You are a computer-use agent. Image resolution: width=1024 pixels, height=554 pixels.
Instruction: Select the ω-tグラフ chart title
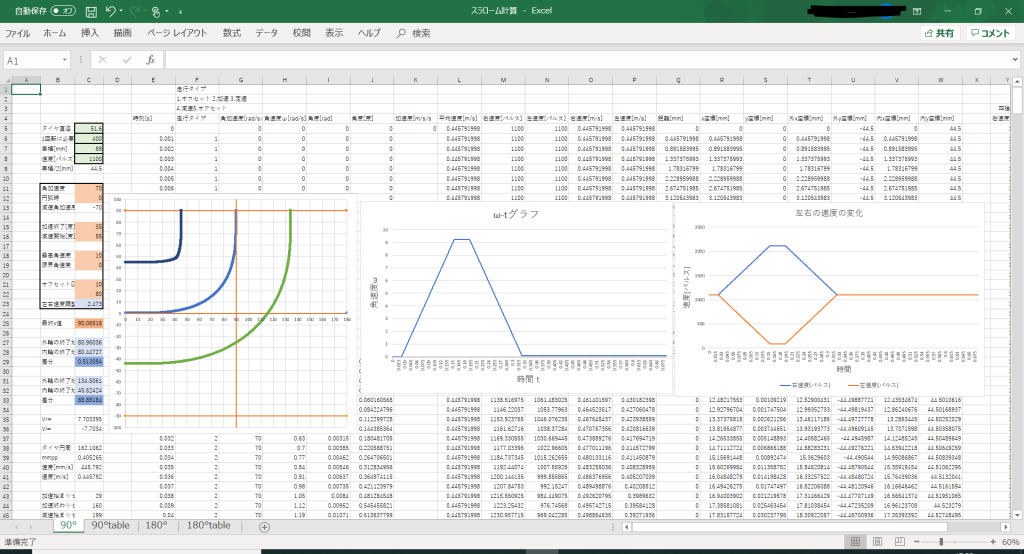tap(516, 214)
